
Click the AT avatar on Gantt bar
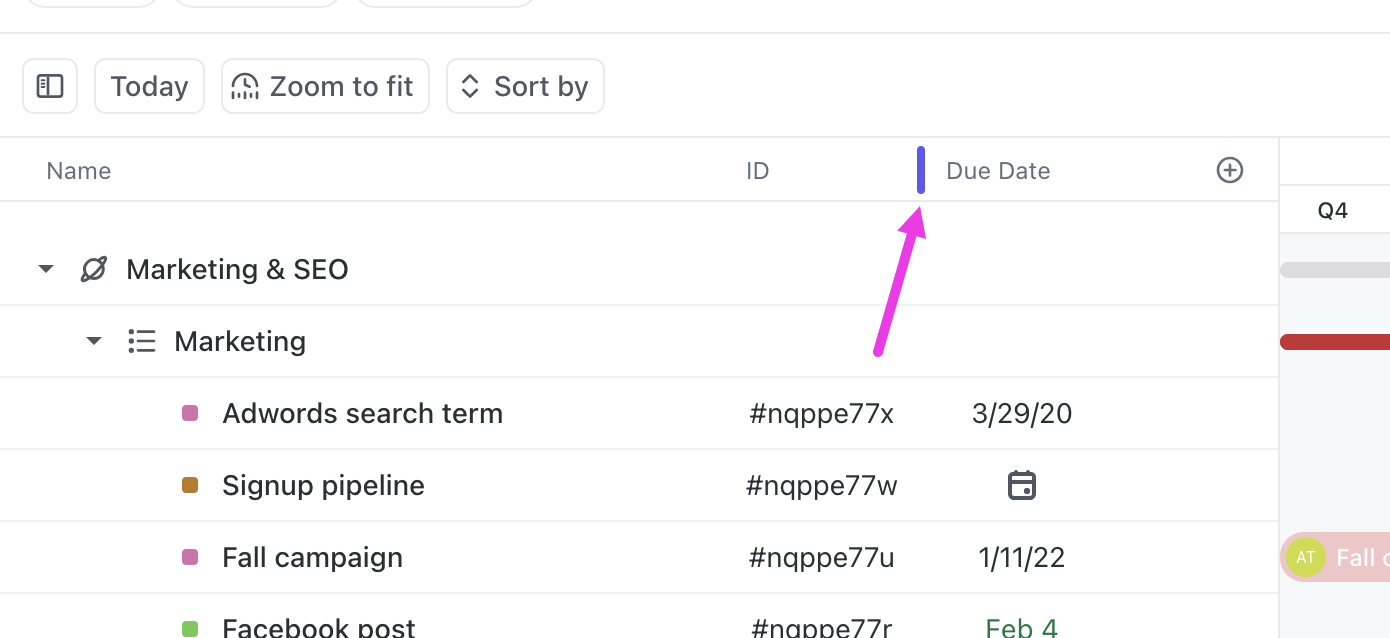(x=1305, y=557)
